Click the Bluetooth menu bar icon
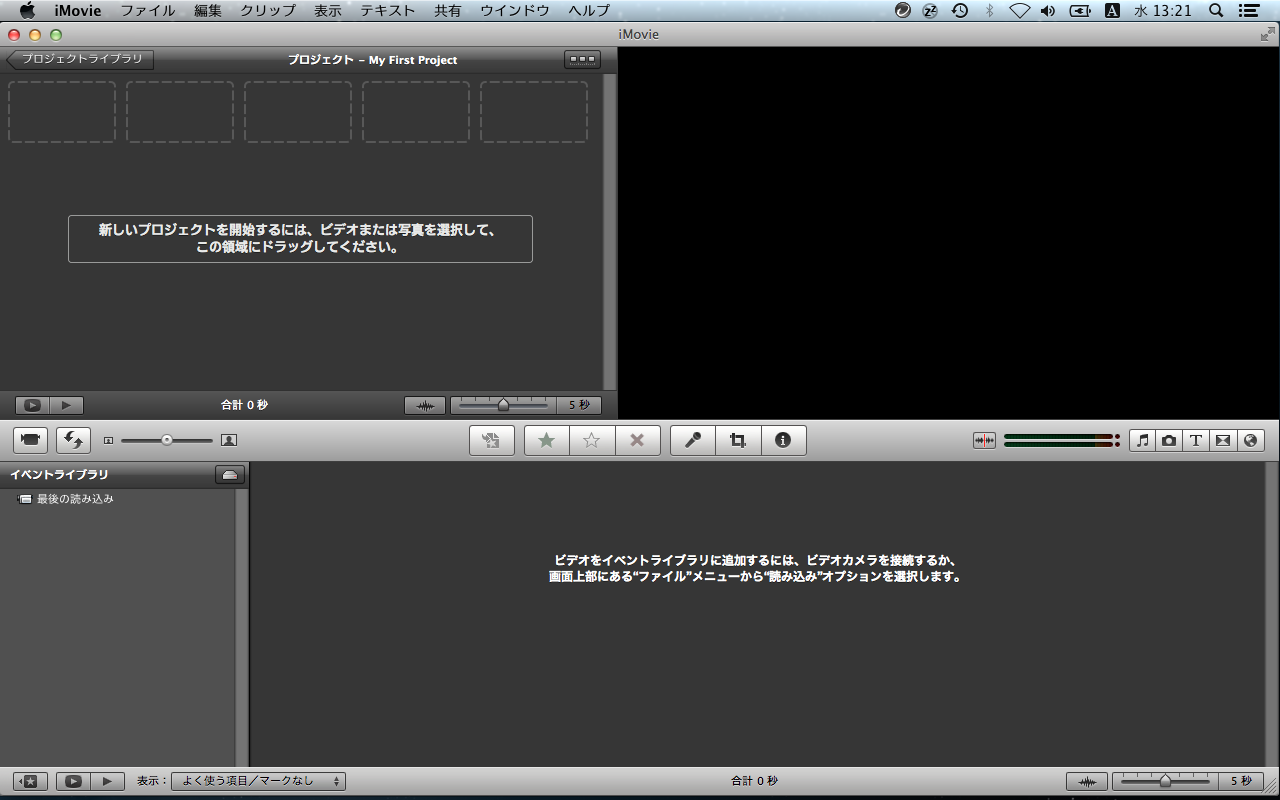The height and width of the screenshot is (800, 1280). [x=990, y=11]
